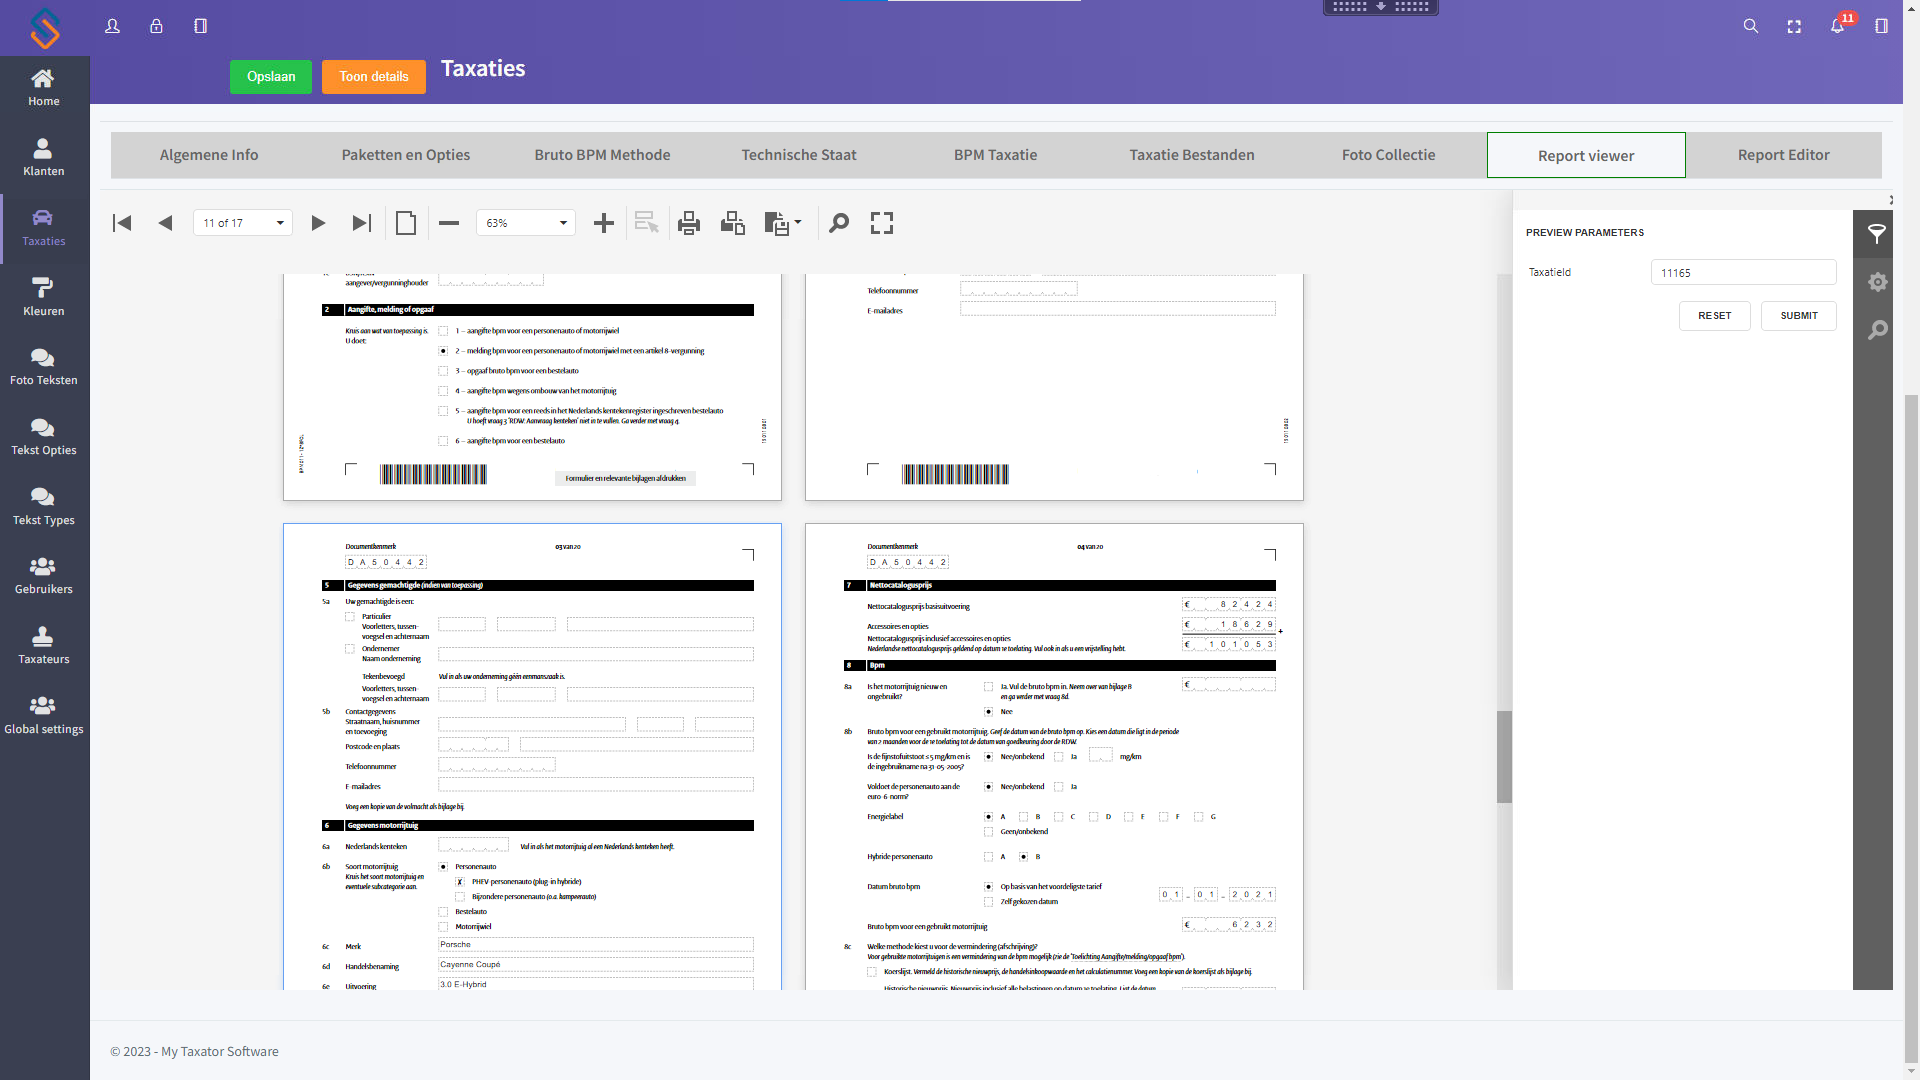This screenshot has height=1080, width=1920.
Task: Navigate to Home in sidebar
Action: click(x=44, y=88)
